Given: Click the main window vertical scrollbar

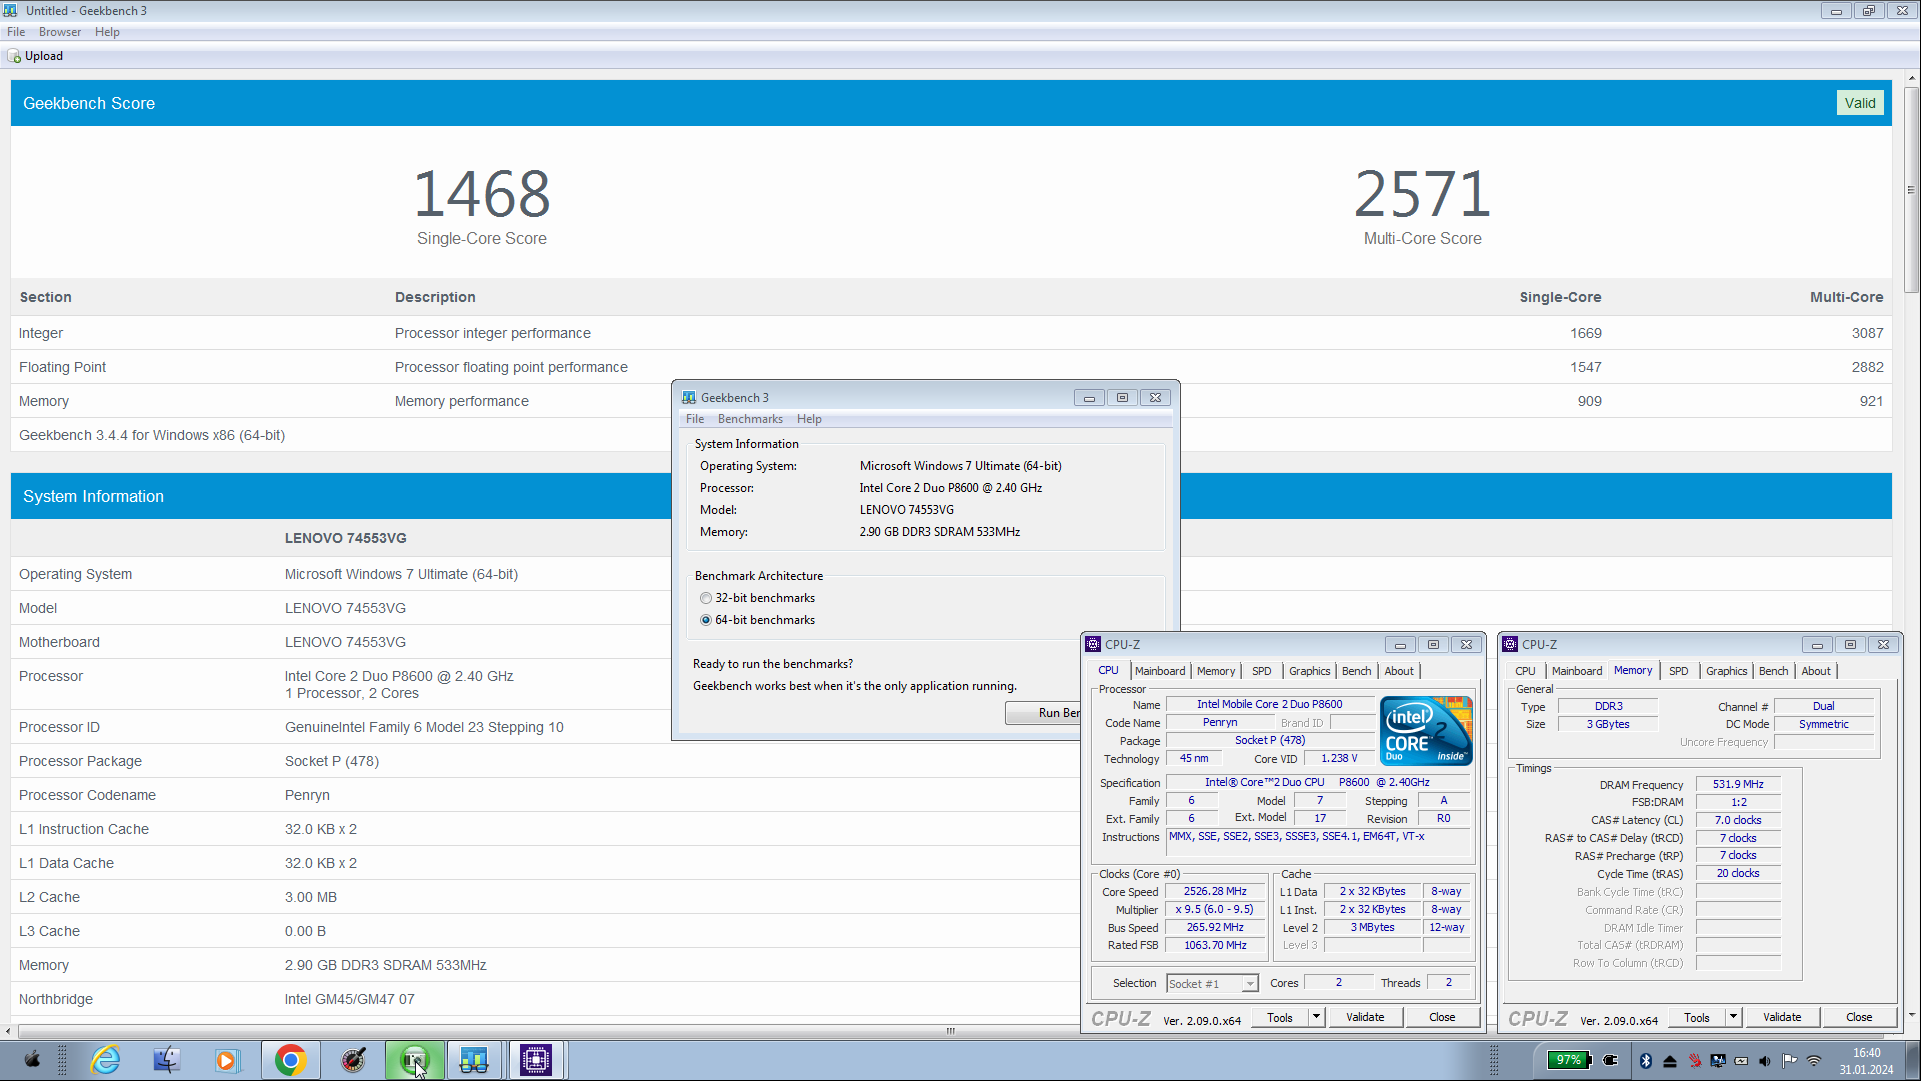Looking at the screenshot, I should (x=1911, y=190).
